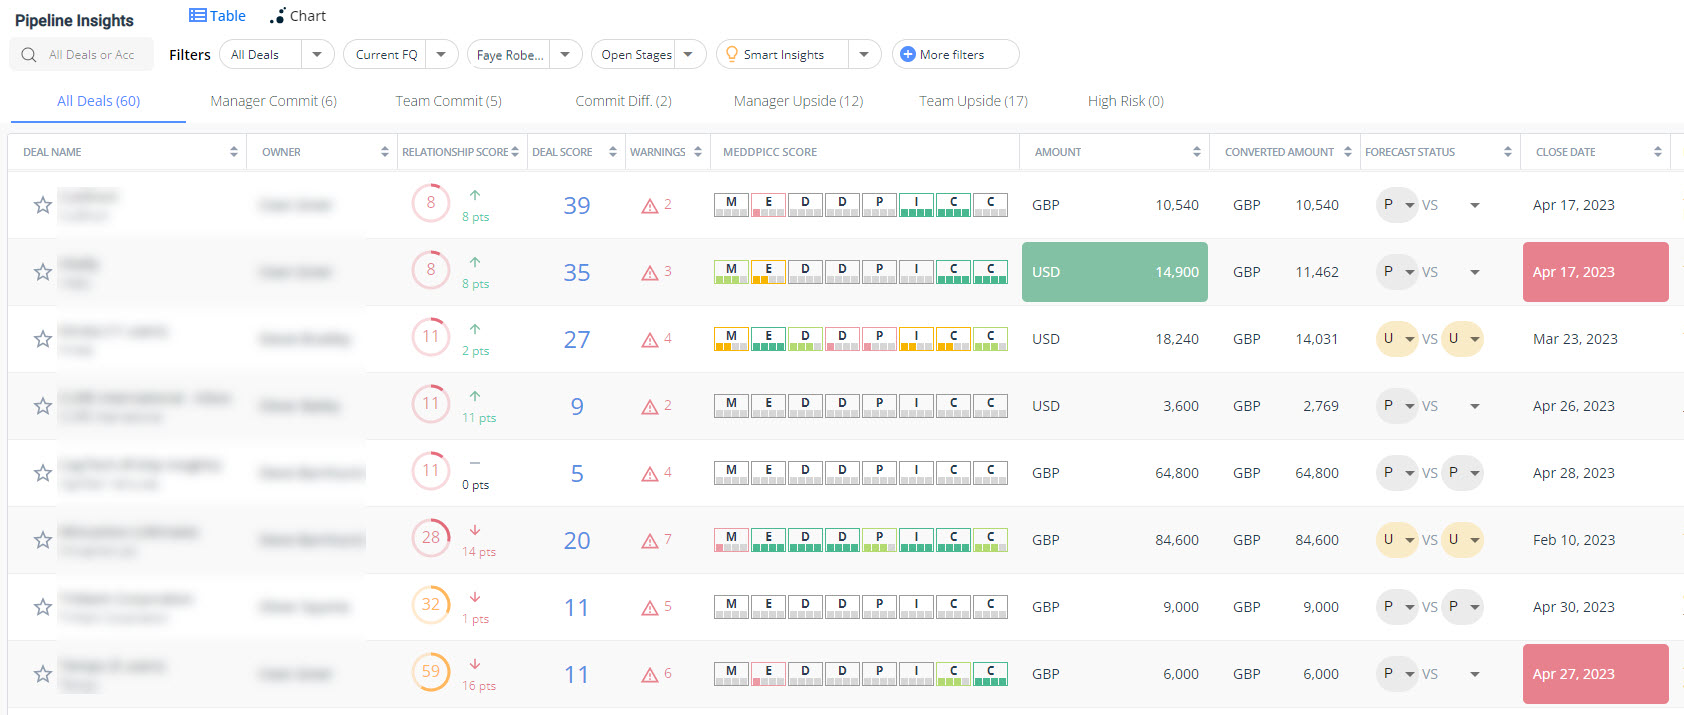The width and height of the screenshot is (1684, 715).
Task: Click the red highlighted Apr 17, 2023 date
Action: (x=1596, y=272)
